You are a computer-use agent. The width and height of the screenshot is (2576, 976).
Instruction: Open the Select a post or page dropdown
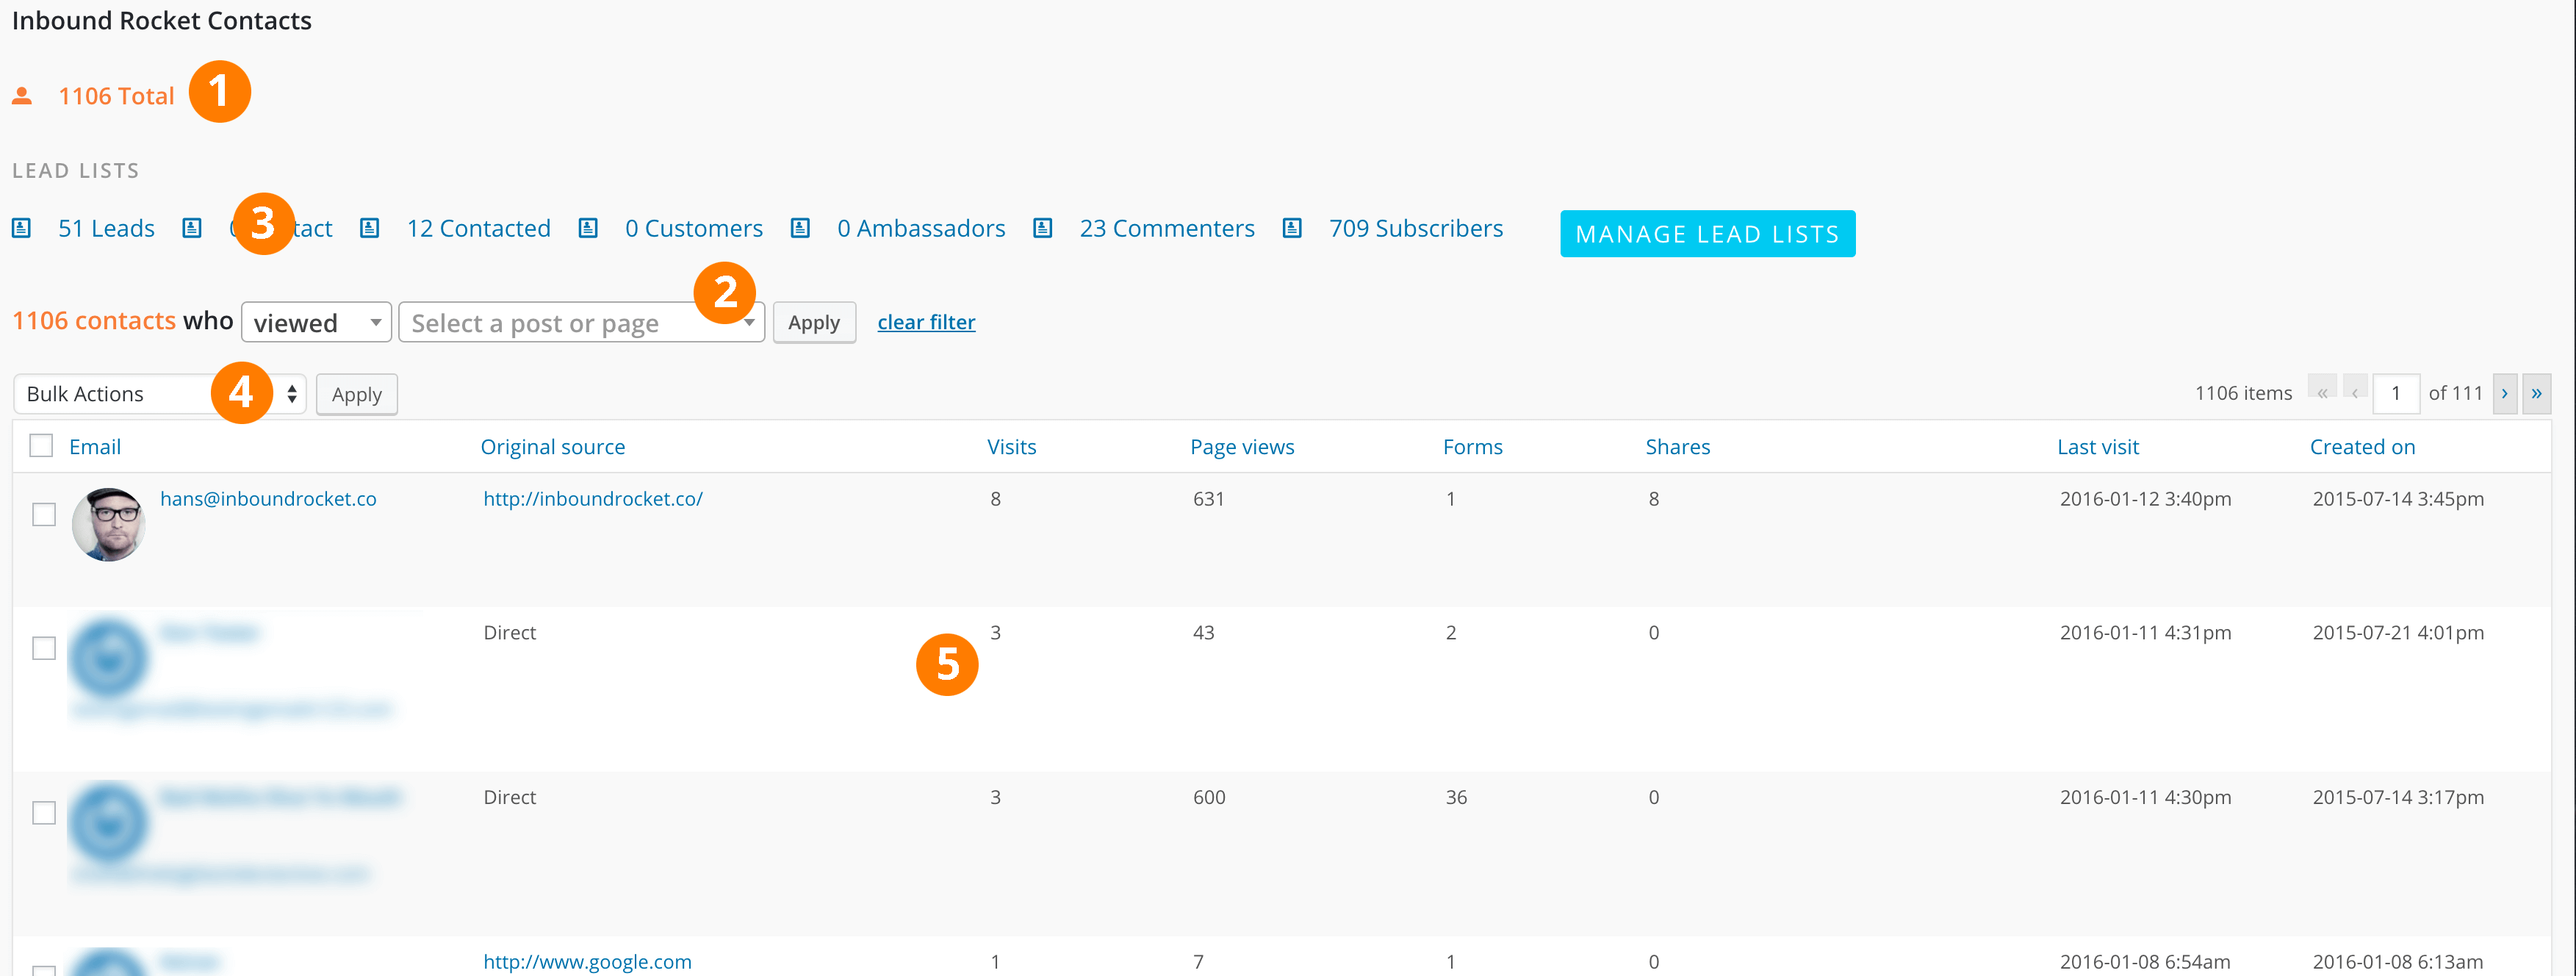[581, 322]
